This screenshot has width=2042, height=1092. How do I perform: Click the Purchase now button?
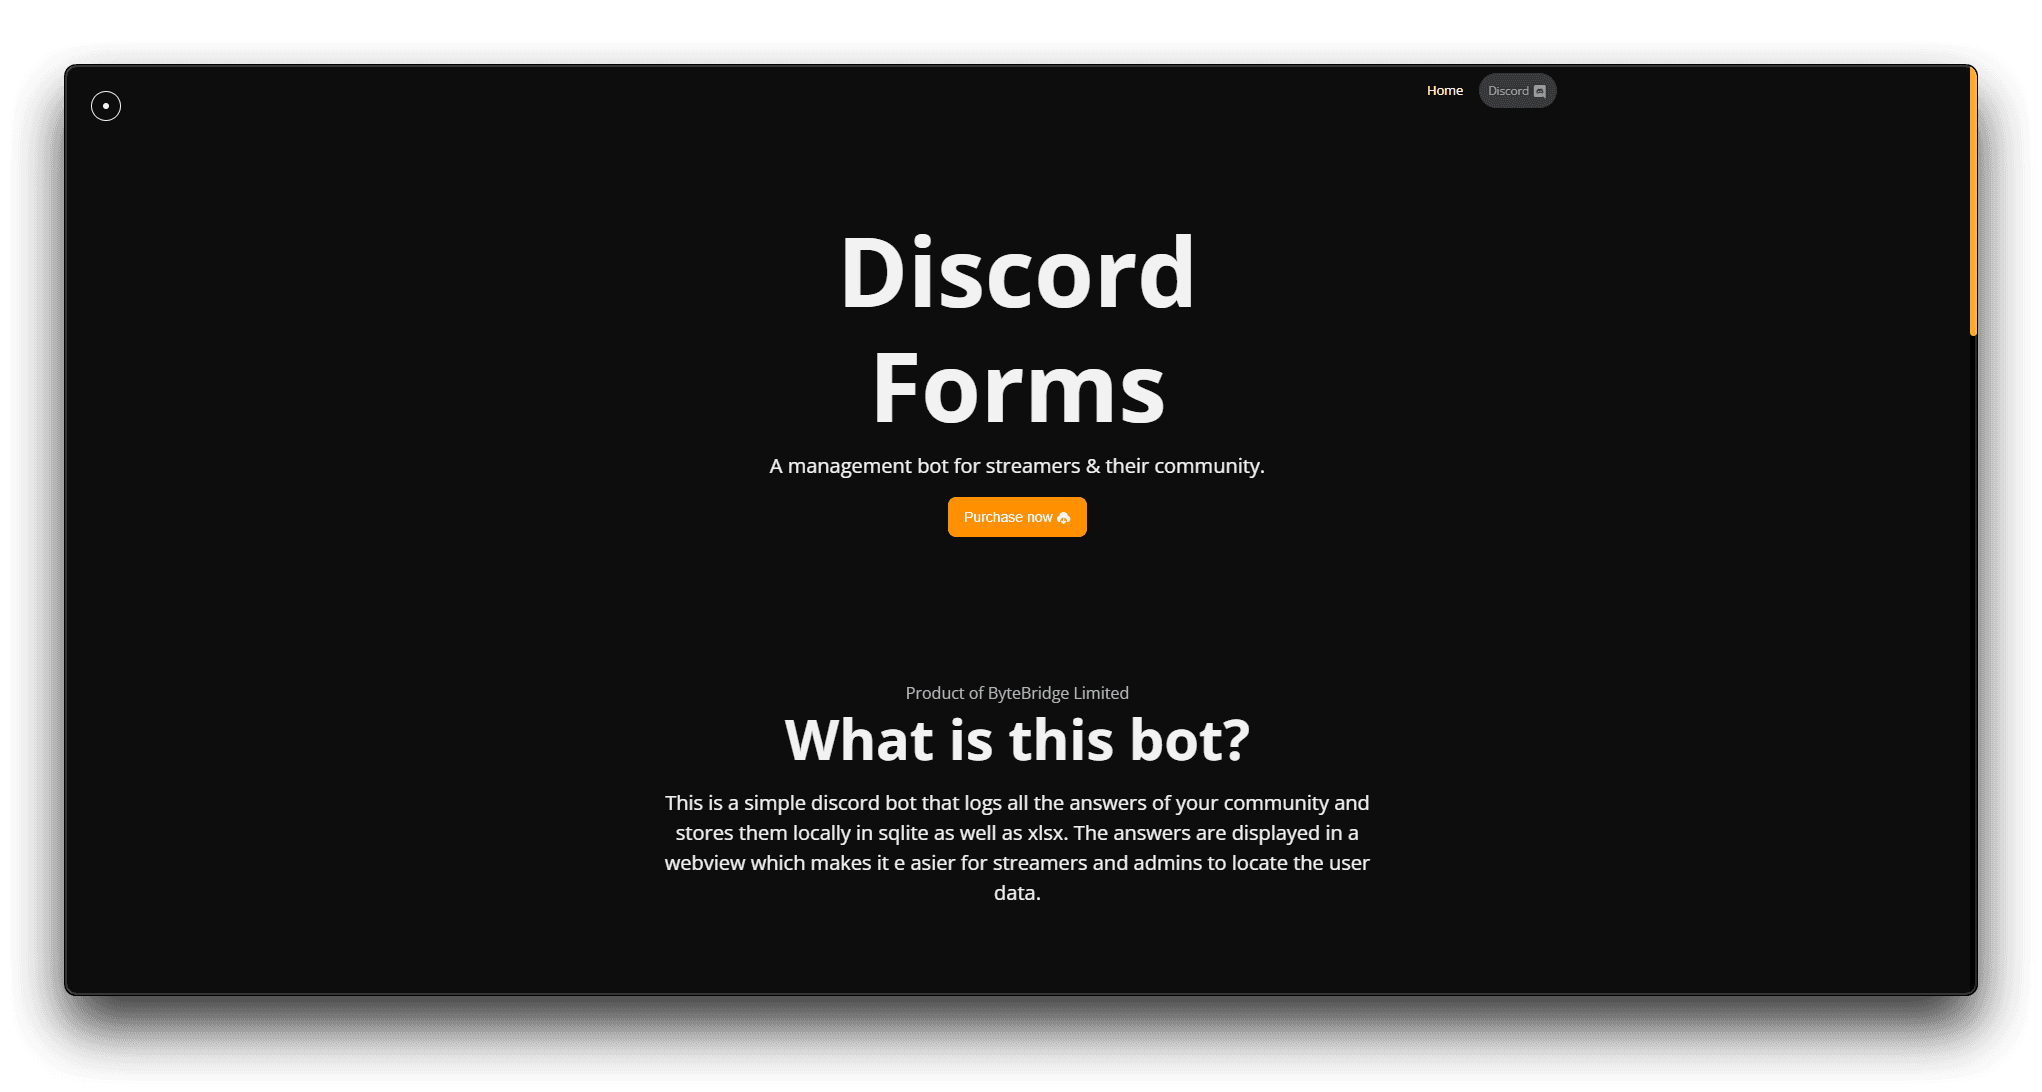click(x=1017, y=517)
